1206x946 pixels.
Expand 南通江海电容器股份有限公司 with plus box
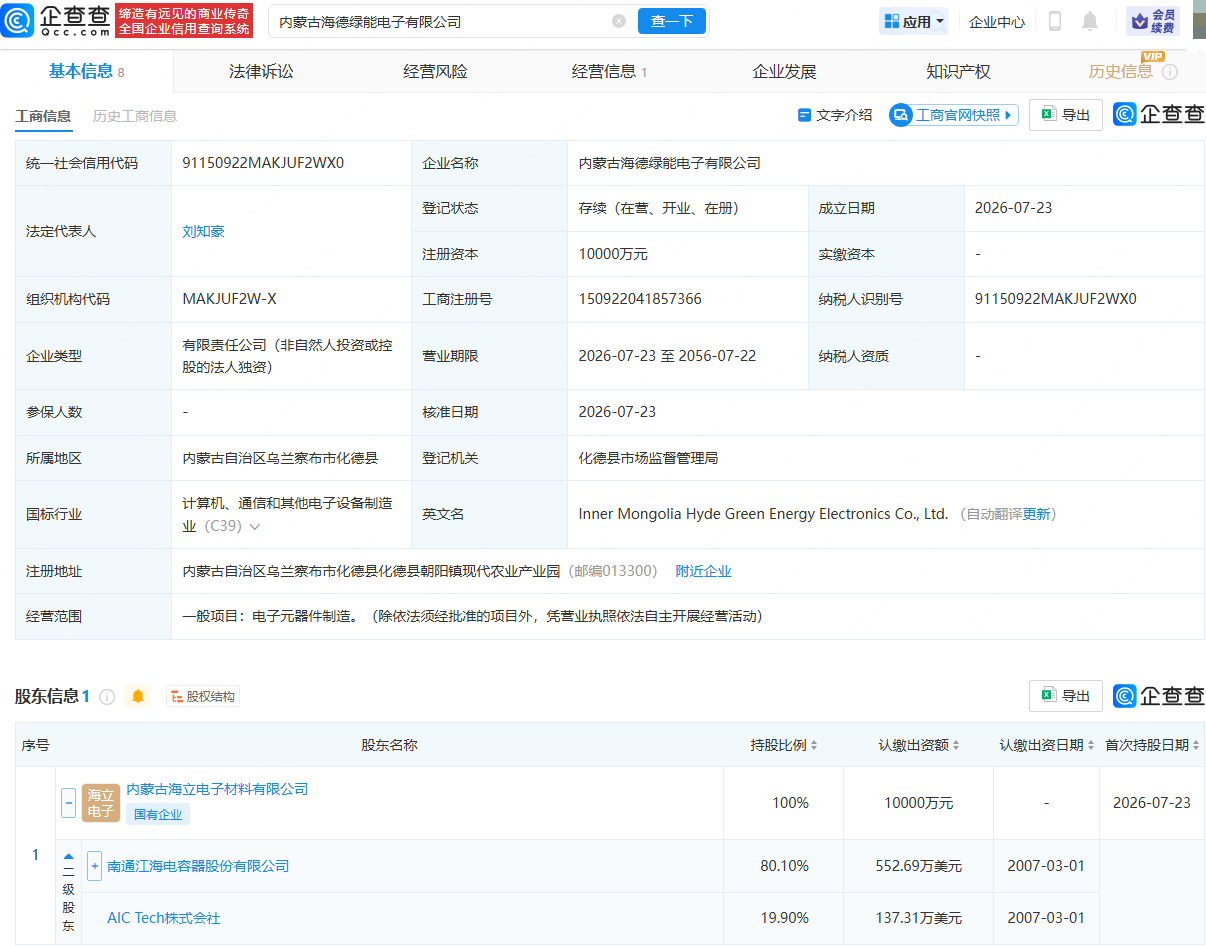(95, 866)
